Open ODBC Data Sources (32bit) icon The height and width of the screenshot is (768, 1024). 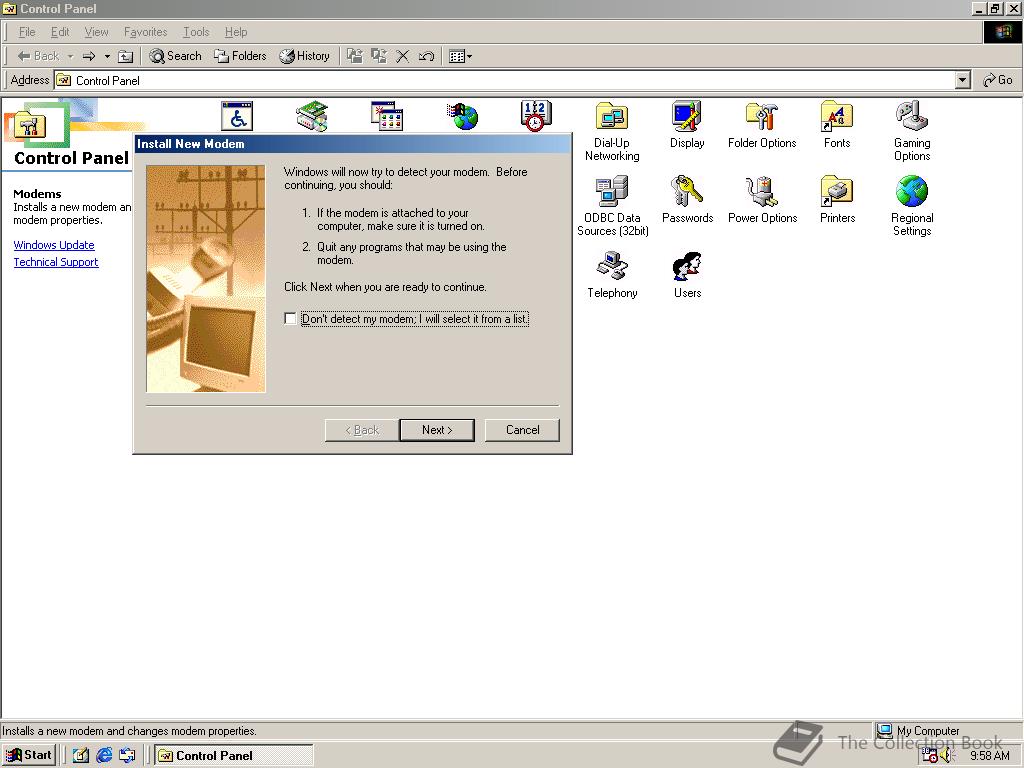613,206
